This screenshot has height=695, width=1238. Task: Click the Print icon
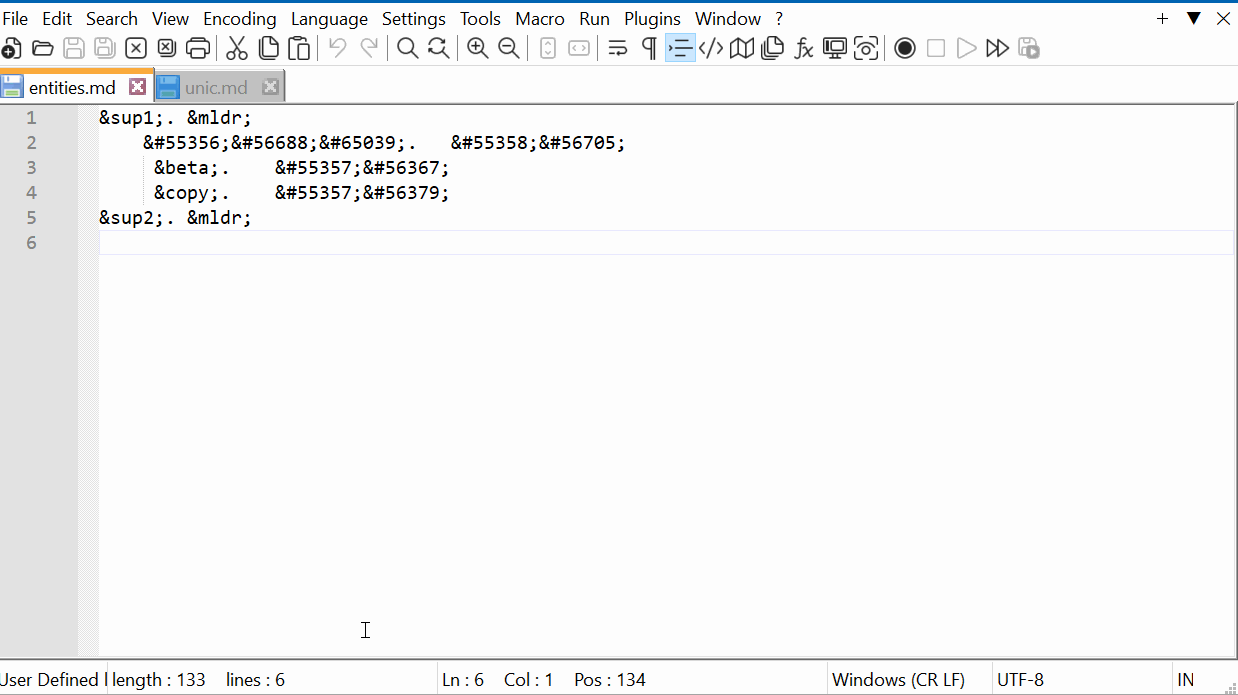click(x=198, y=48)
